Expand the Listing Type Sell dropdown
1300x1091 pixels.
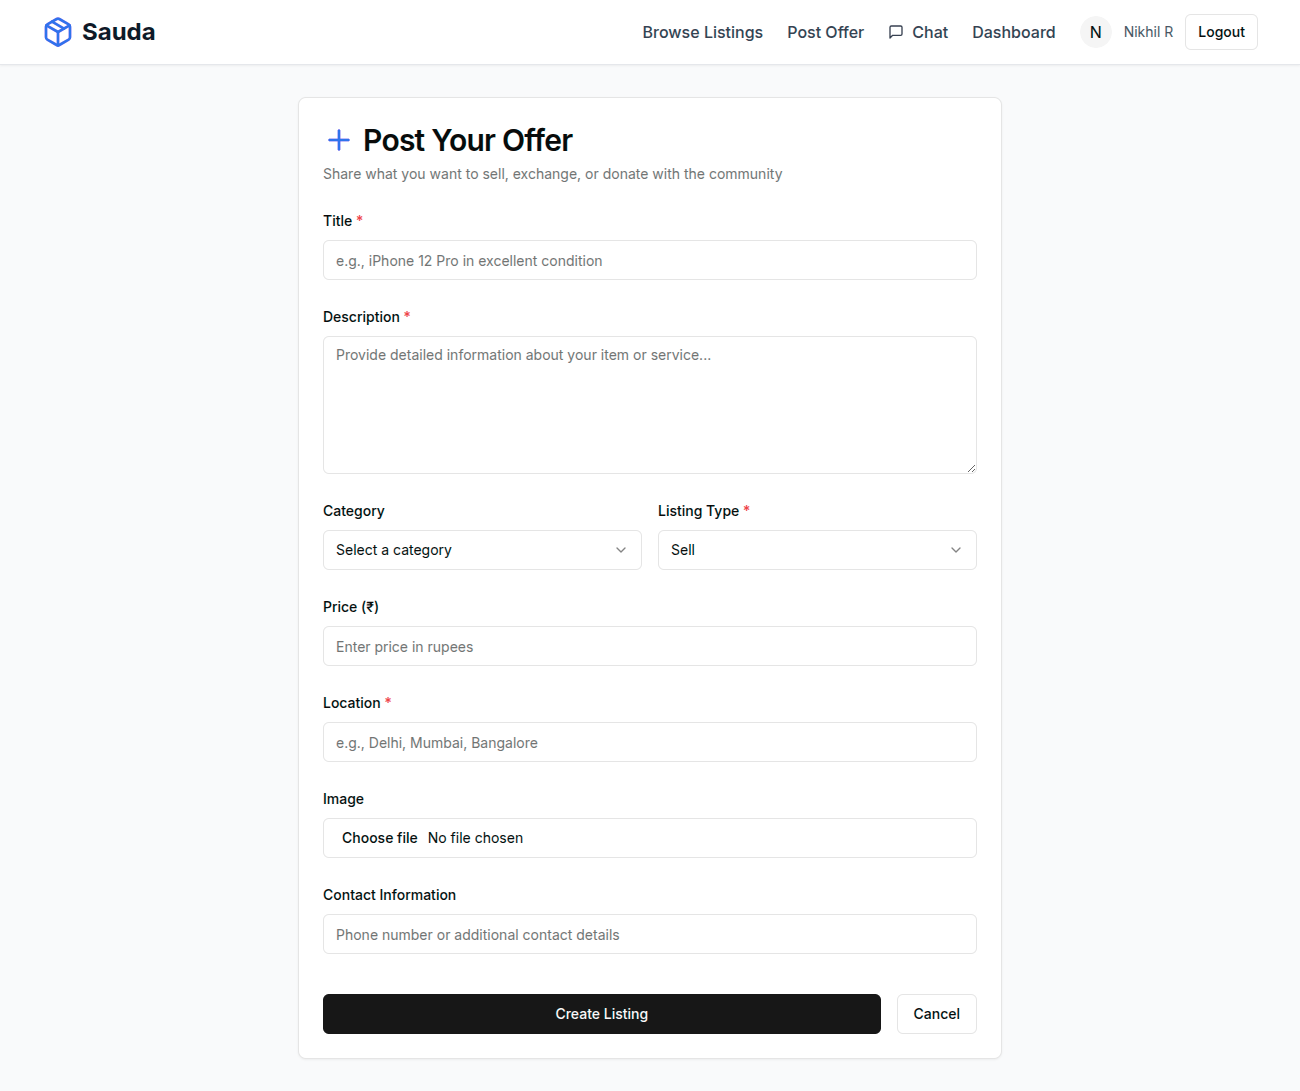[x=816, y=550]
